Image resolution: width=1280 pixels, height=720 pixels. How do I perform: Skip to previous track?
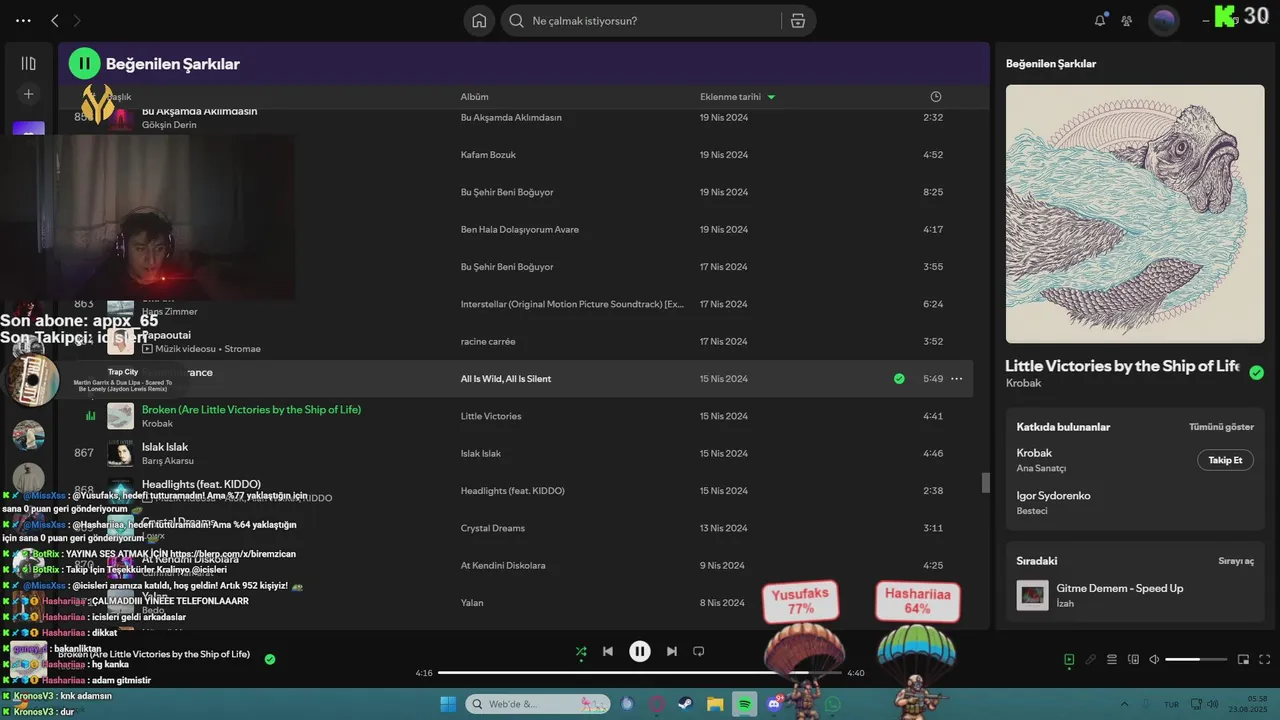tap(608, 651)
